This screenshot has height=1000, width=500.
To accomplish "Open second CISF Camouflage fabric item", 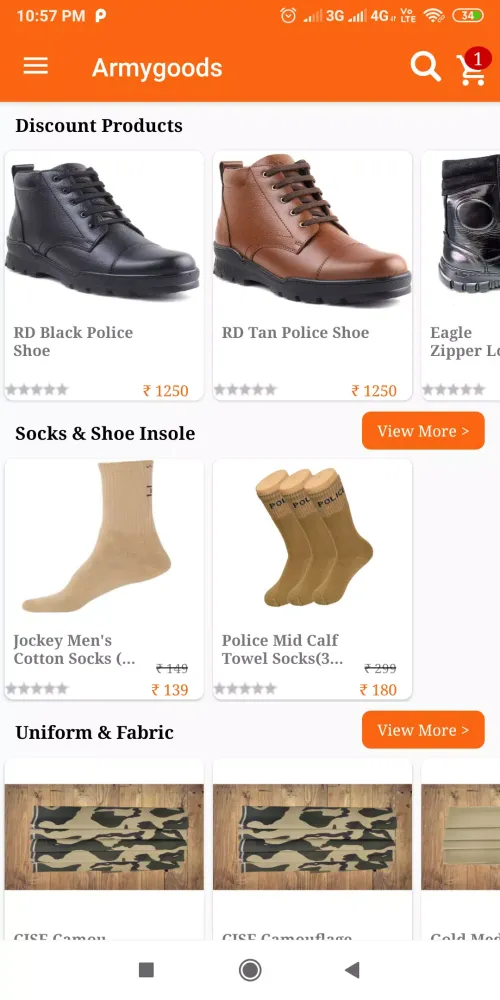I will (x=312, y=848).
